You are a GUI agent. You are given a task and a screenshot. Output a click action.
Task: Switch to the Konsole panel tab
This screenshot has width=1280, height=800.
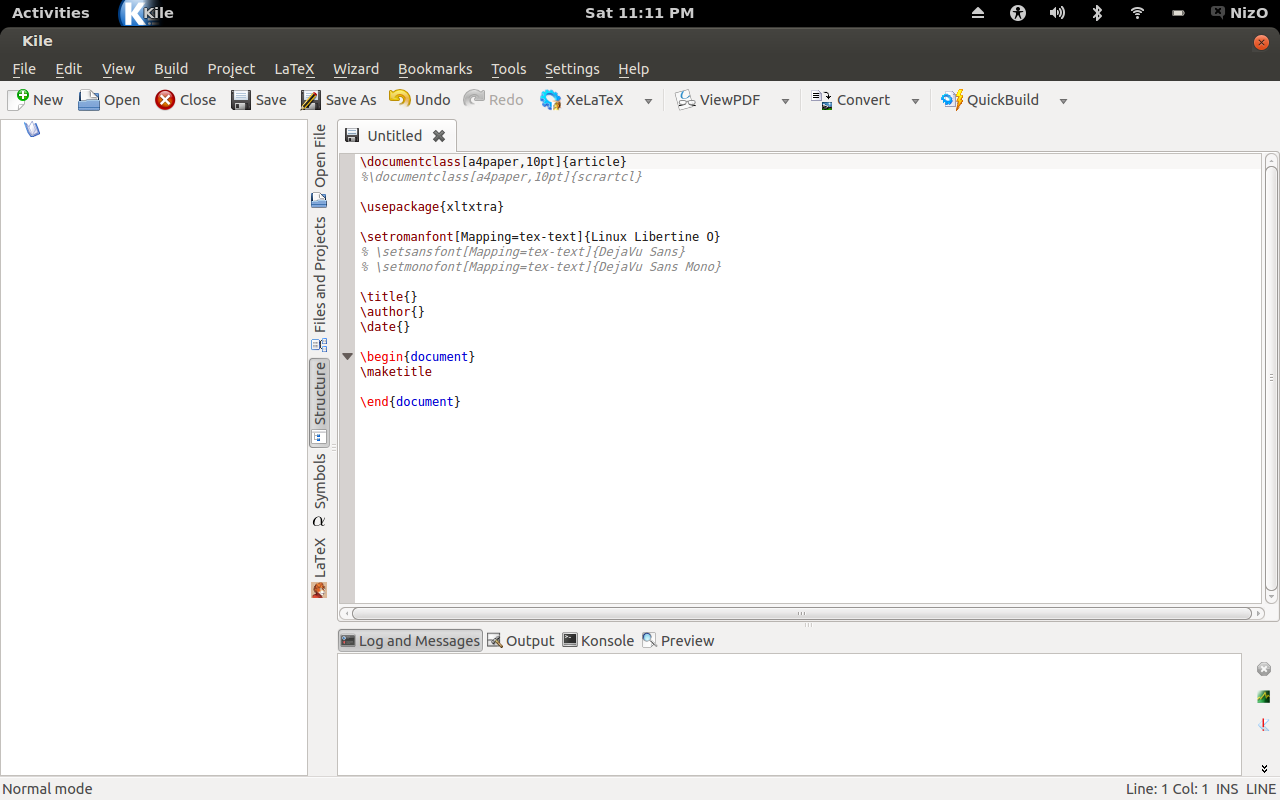pyautogui.click(x=598, y=641)
